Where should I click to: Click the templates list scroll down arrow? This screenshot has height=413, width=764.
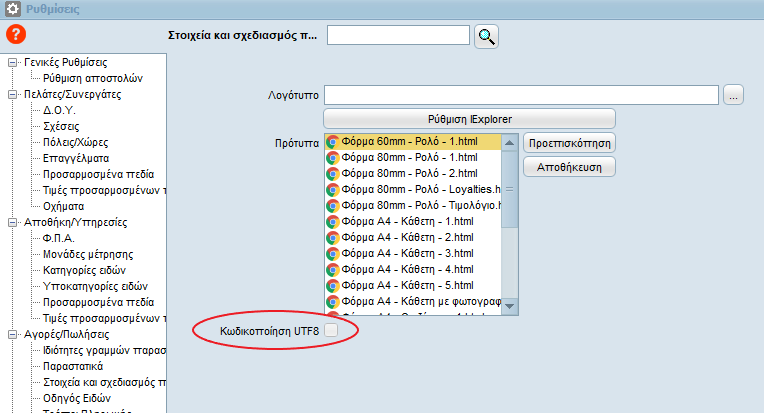click(509, 306)
